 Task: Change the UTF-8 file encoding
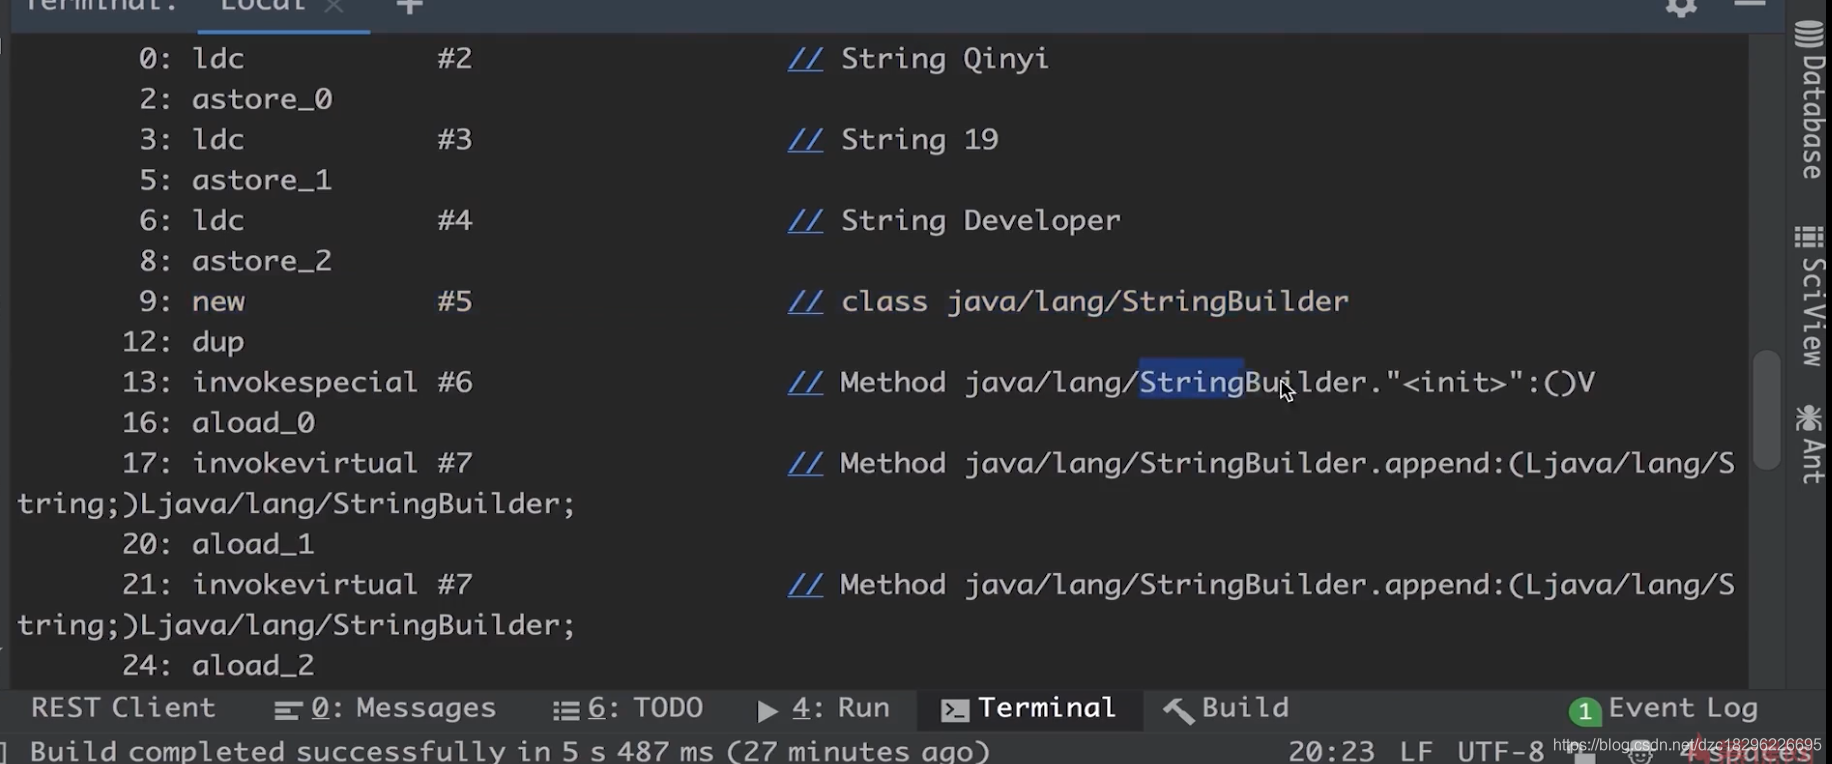coord(1500,751)
